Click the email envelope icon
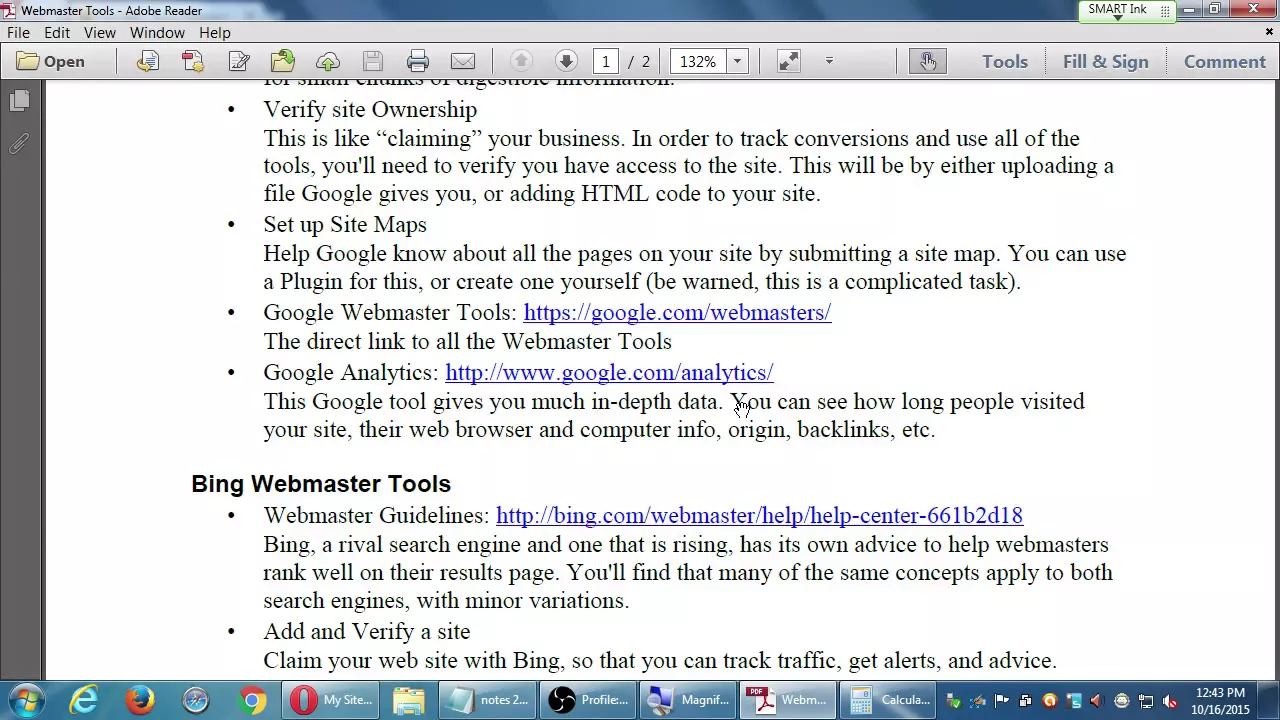1280x720 pixels. [463, 62]
